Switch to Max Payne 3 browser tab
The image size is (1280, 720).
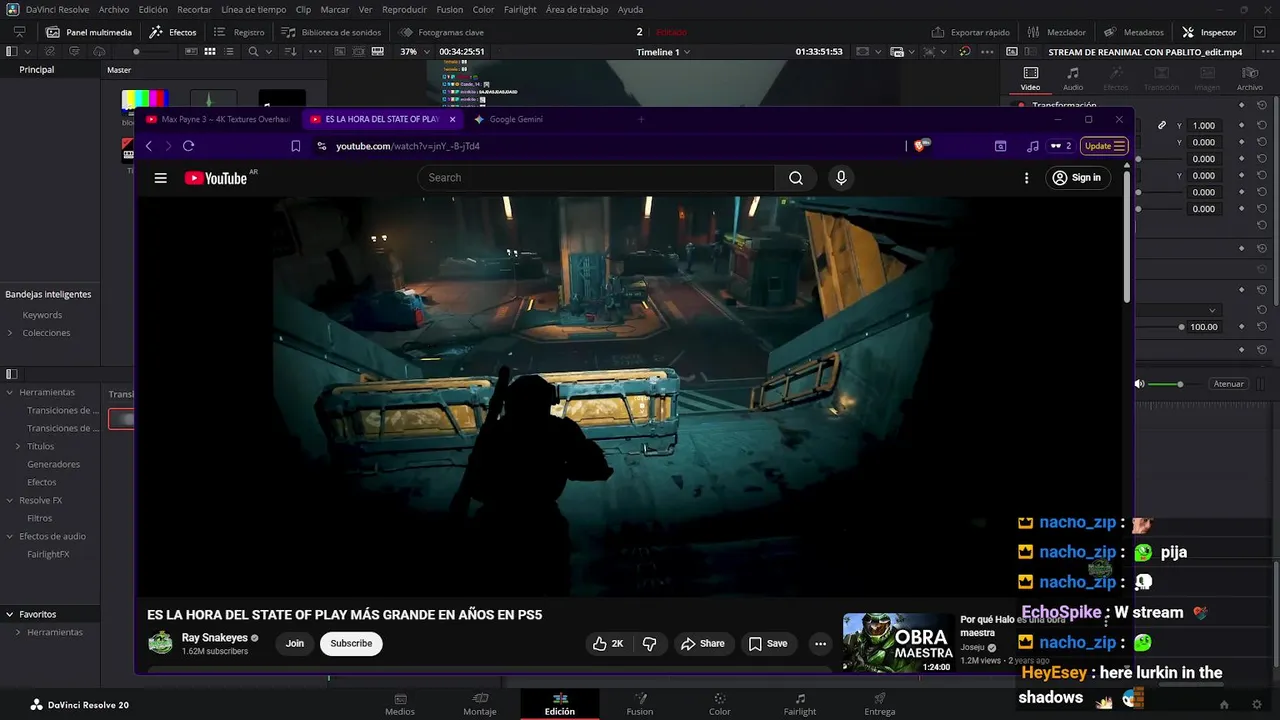tap(217, 119)
